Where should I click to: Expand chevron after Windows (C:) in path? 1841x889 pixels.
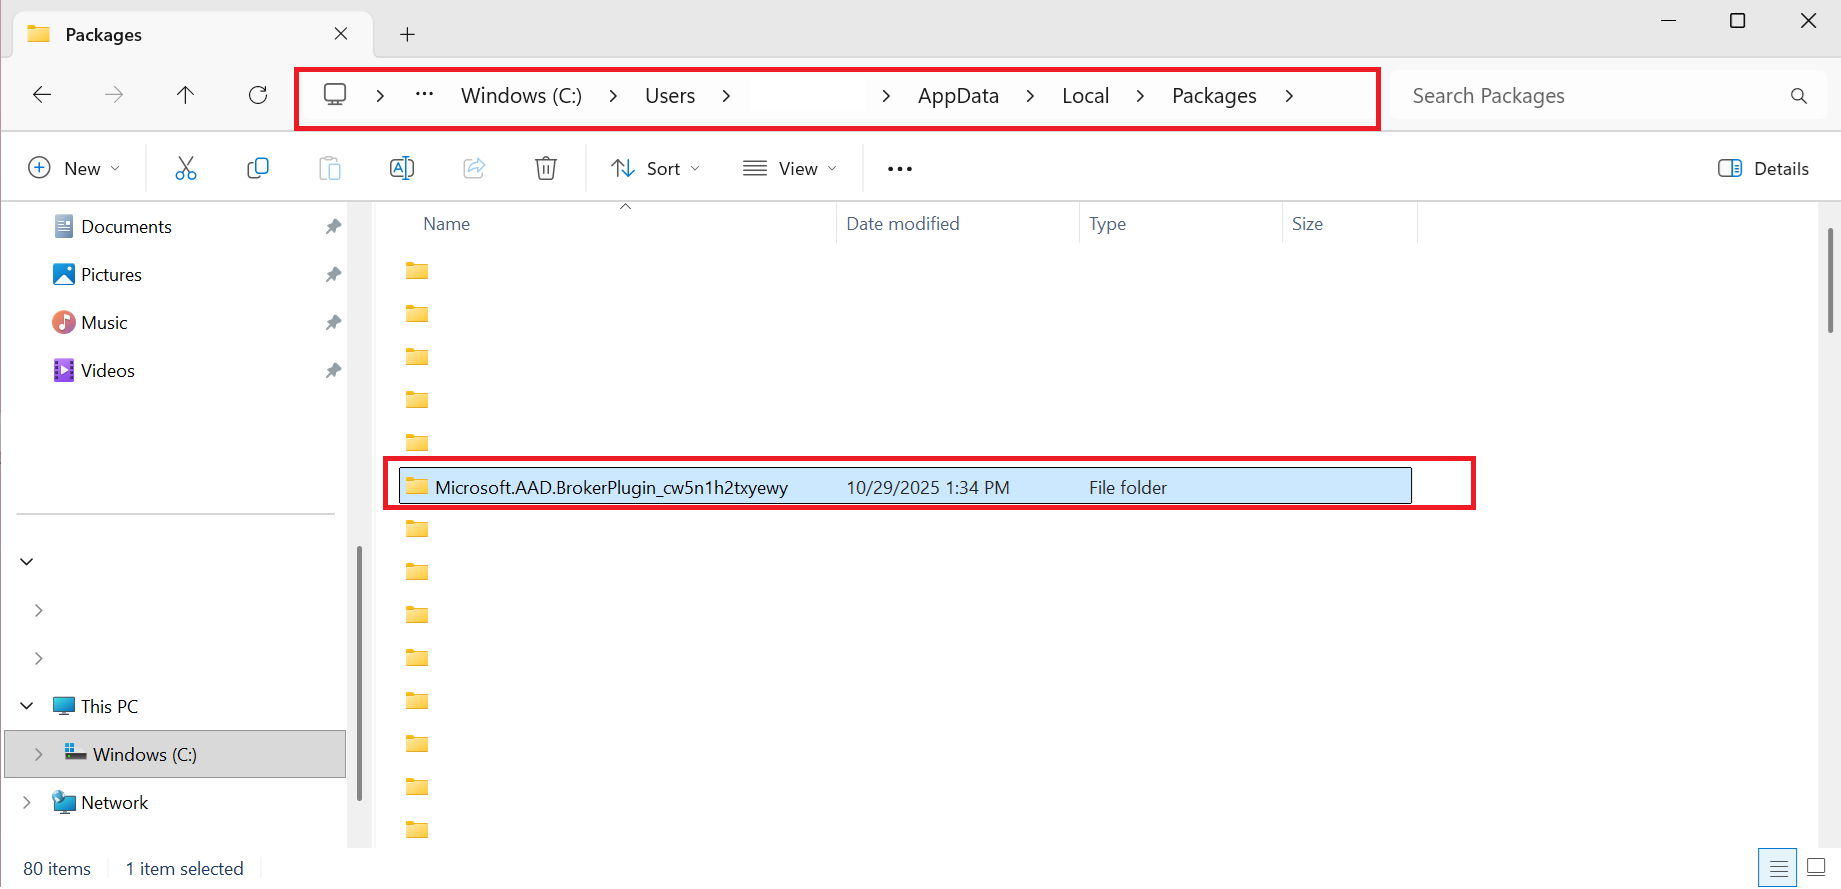click(x=613, y=96)
